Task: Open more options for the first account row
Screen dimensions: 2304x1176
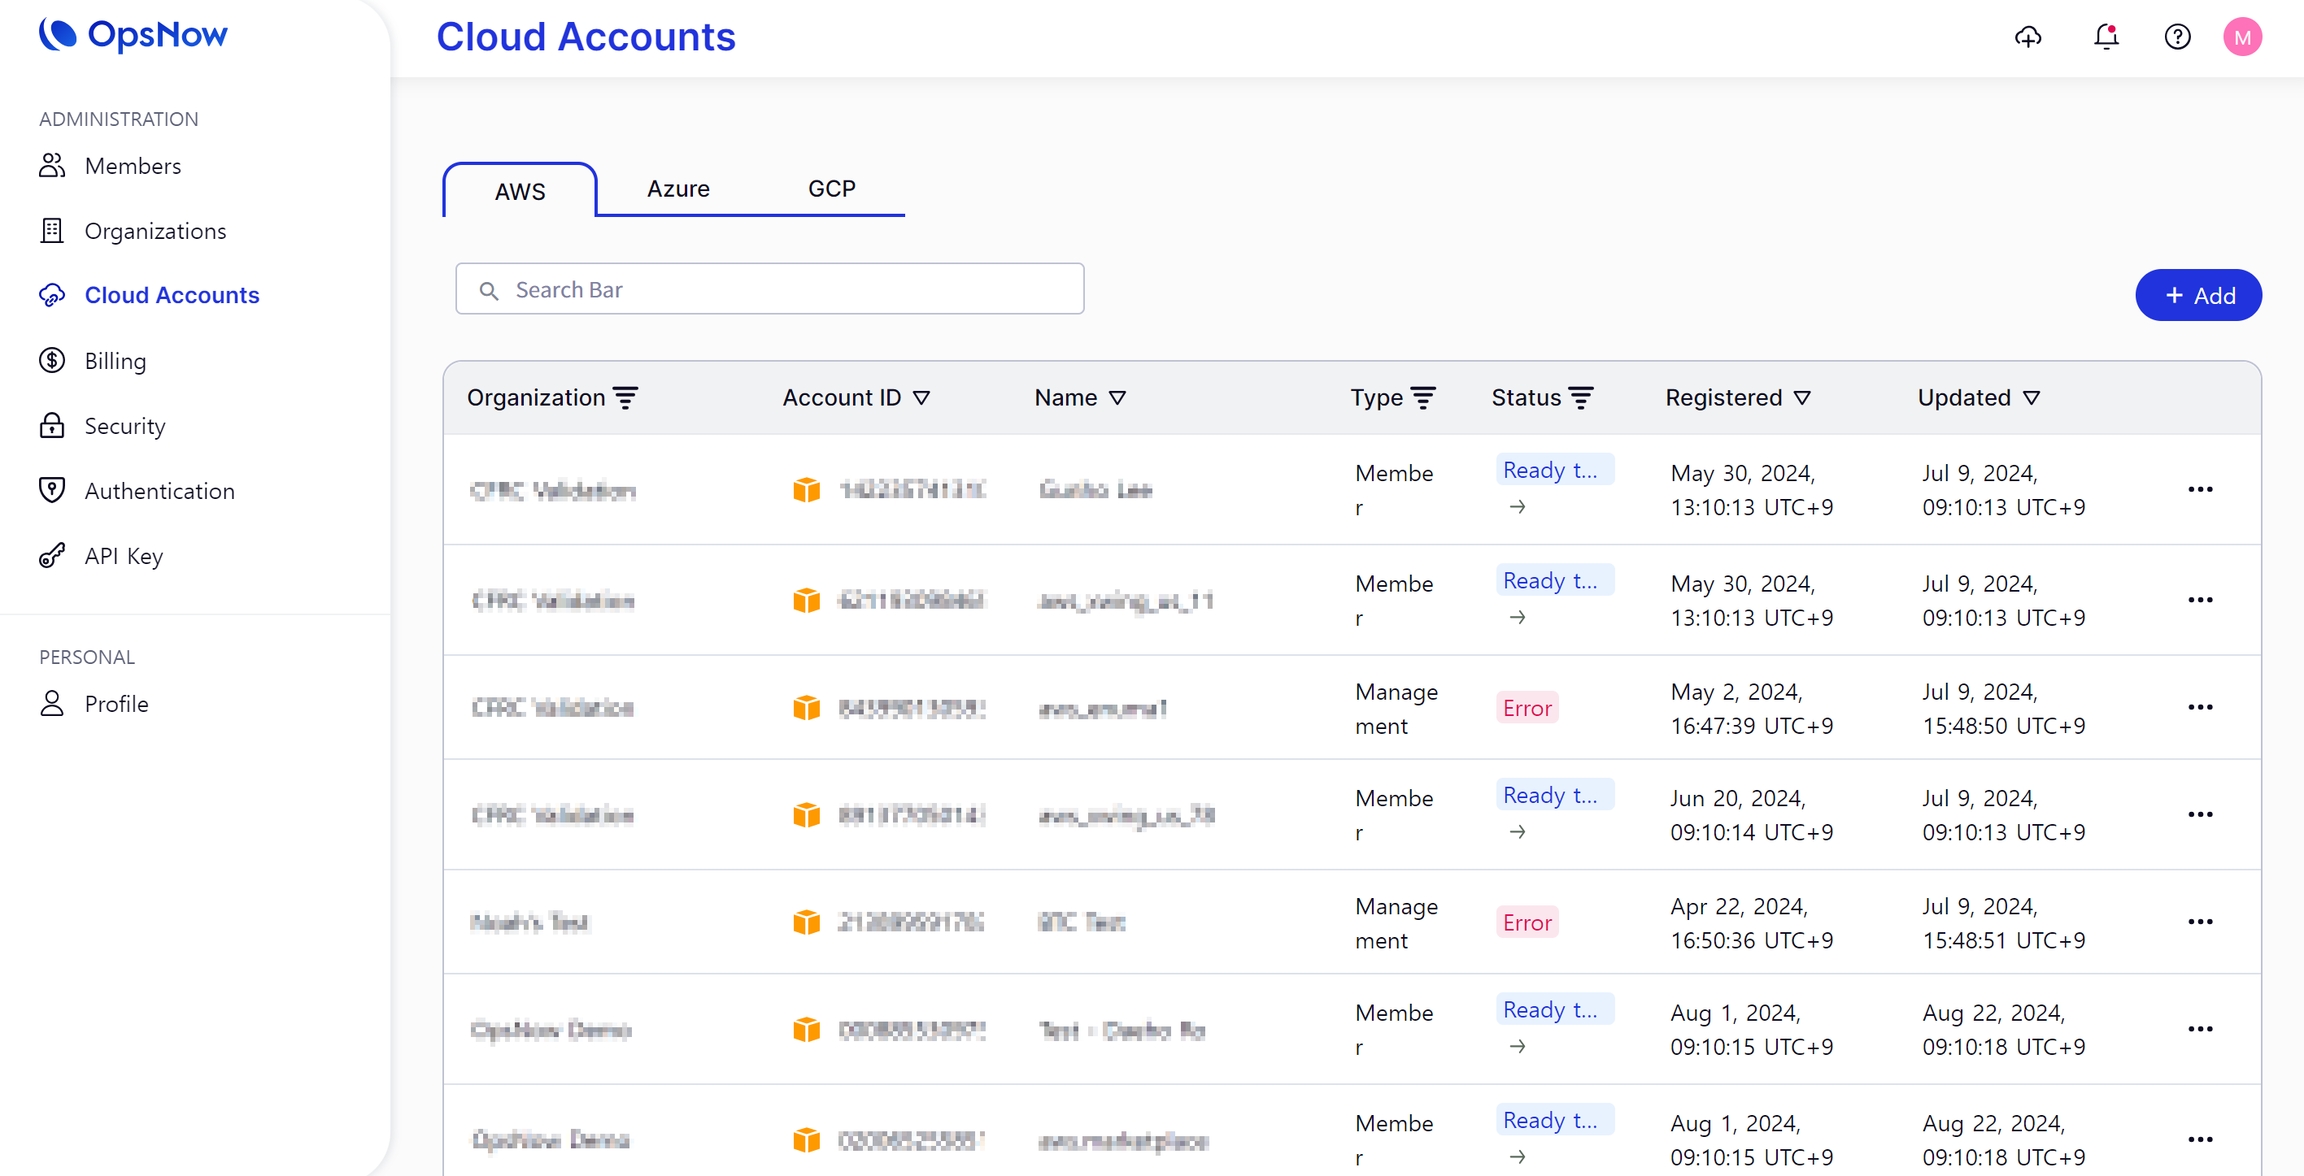Action: (2200, 490)
